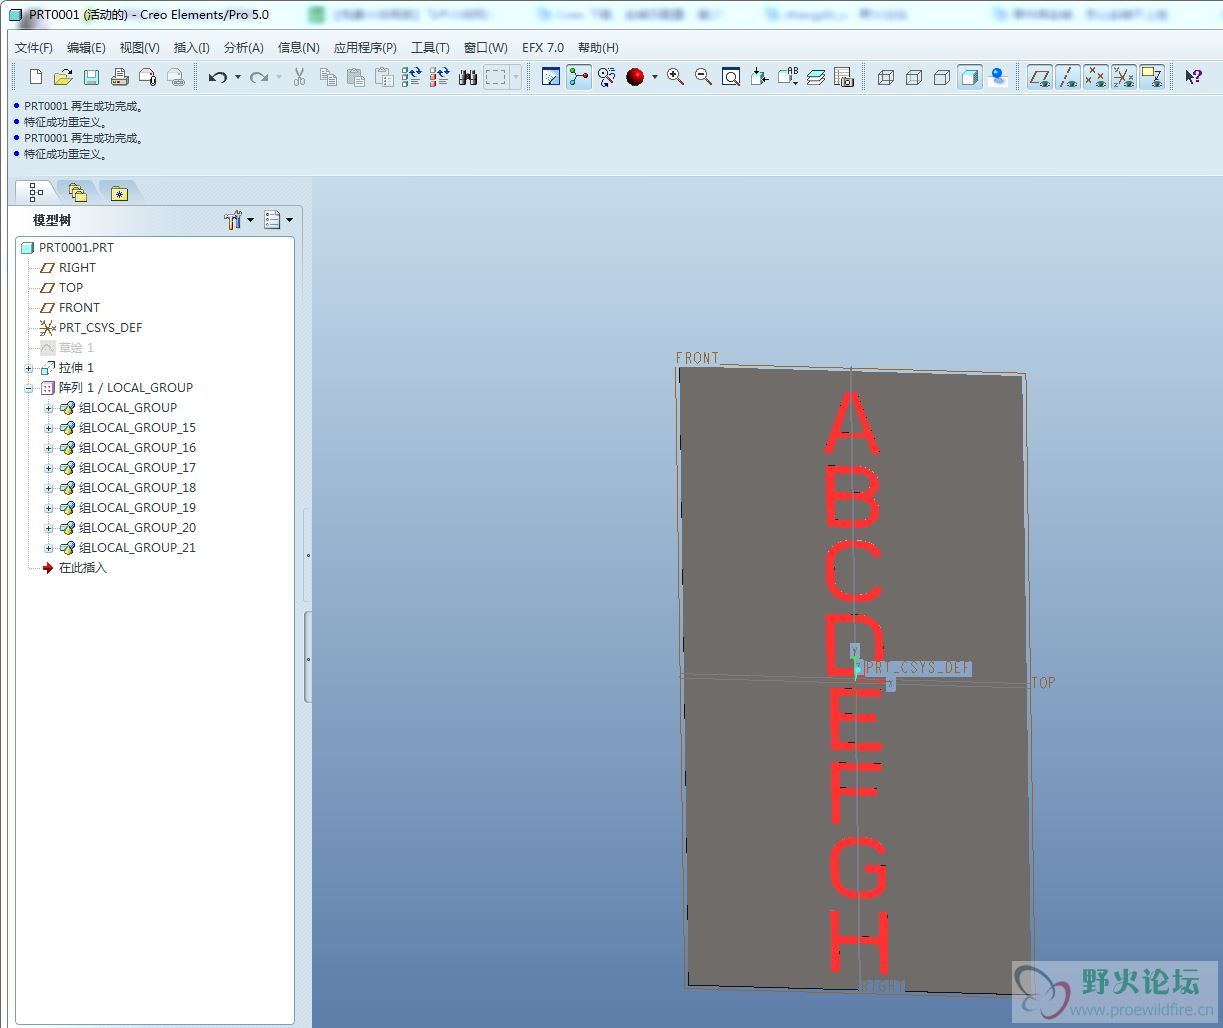Expand the 拉伸 1 feature node
The height and width of the screenshot is (1028, 1223).
[x=29, y=368]
